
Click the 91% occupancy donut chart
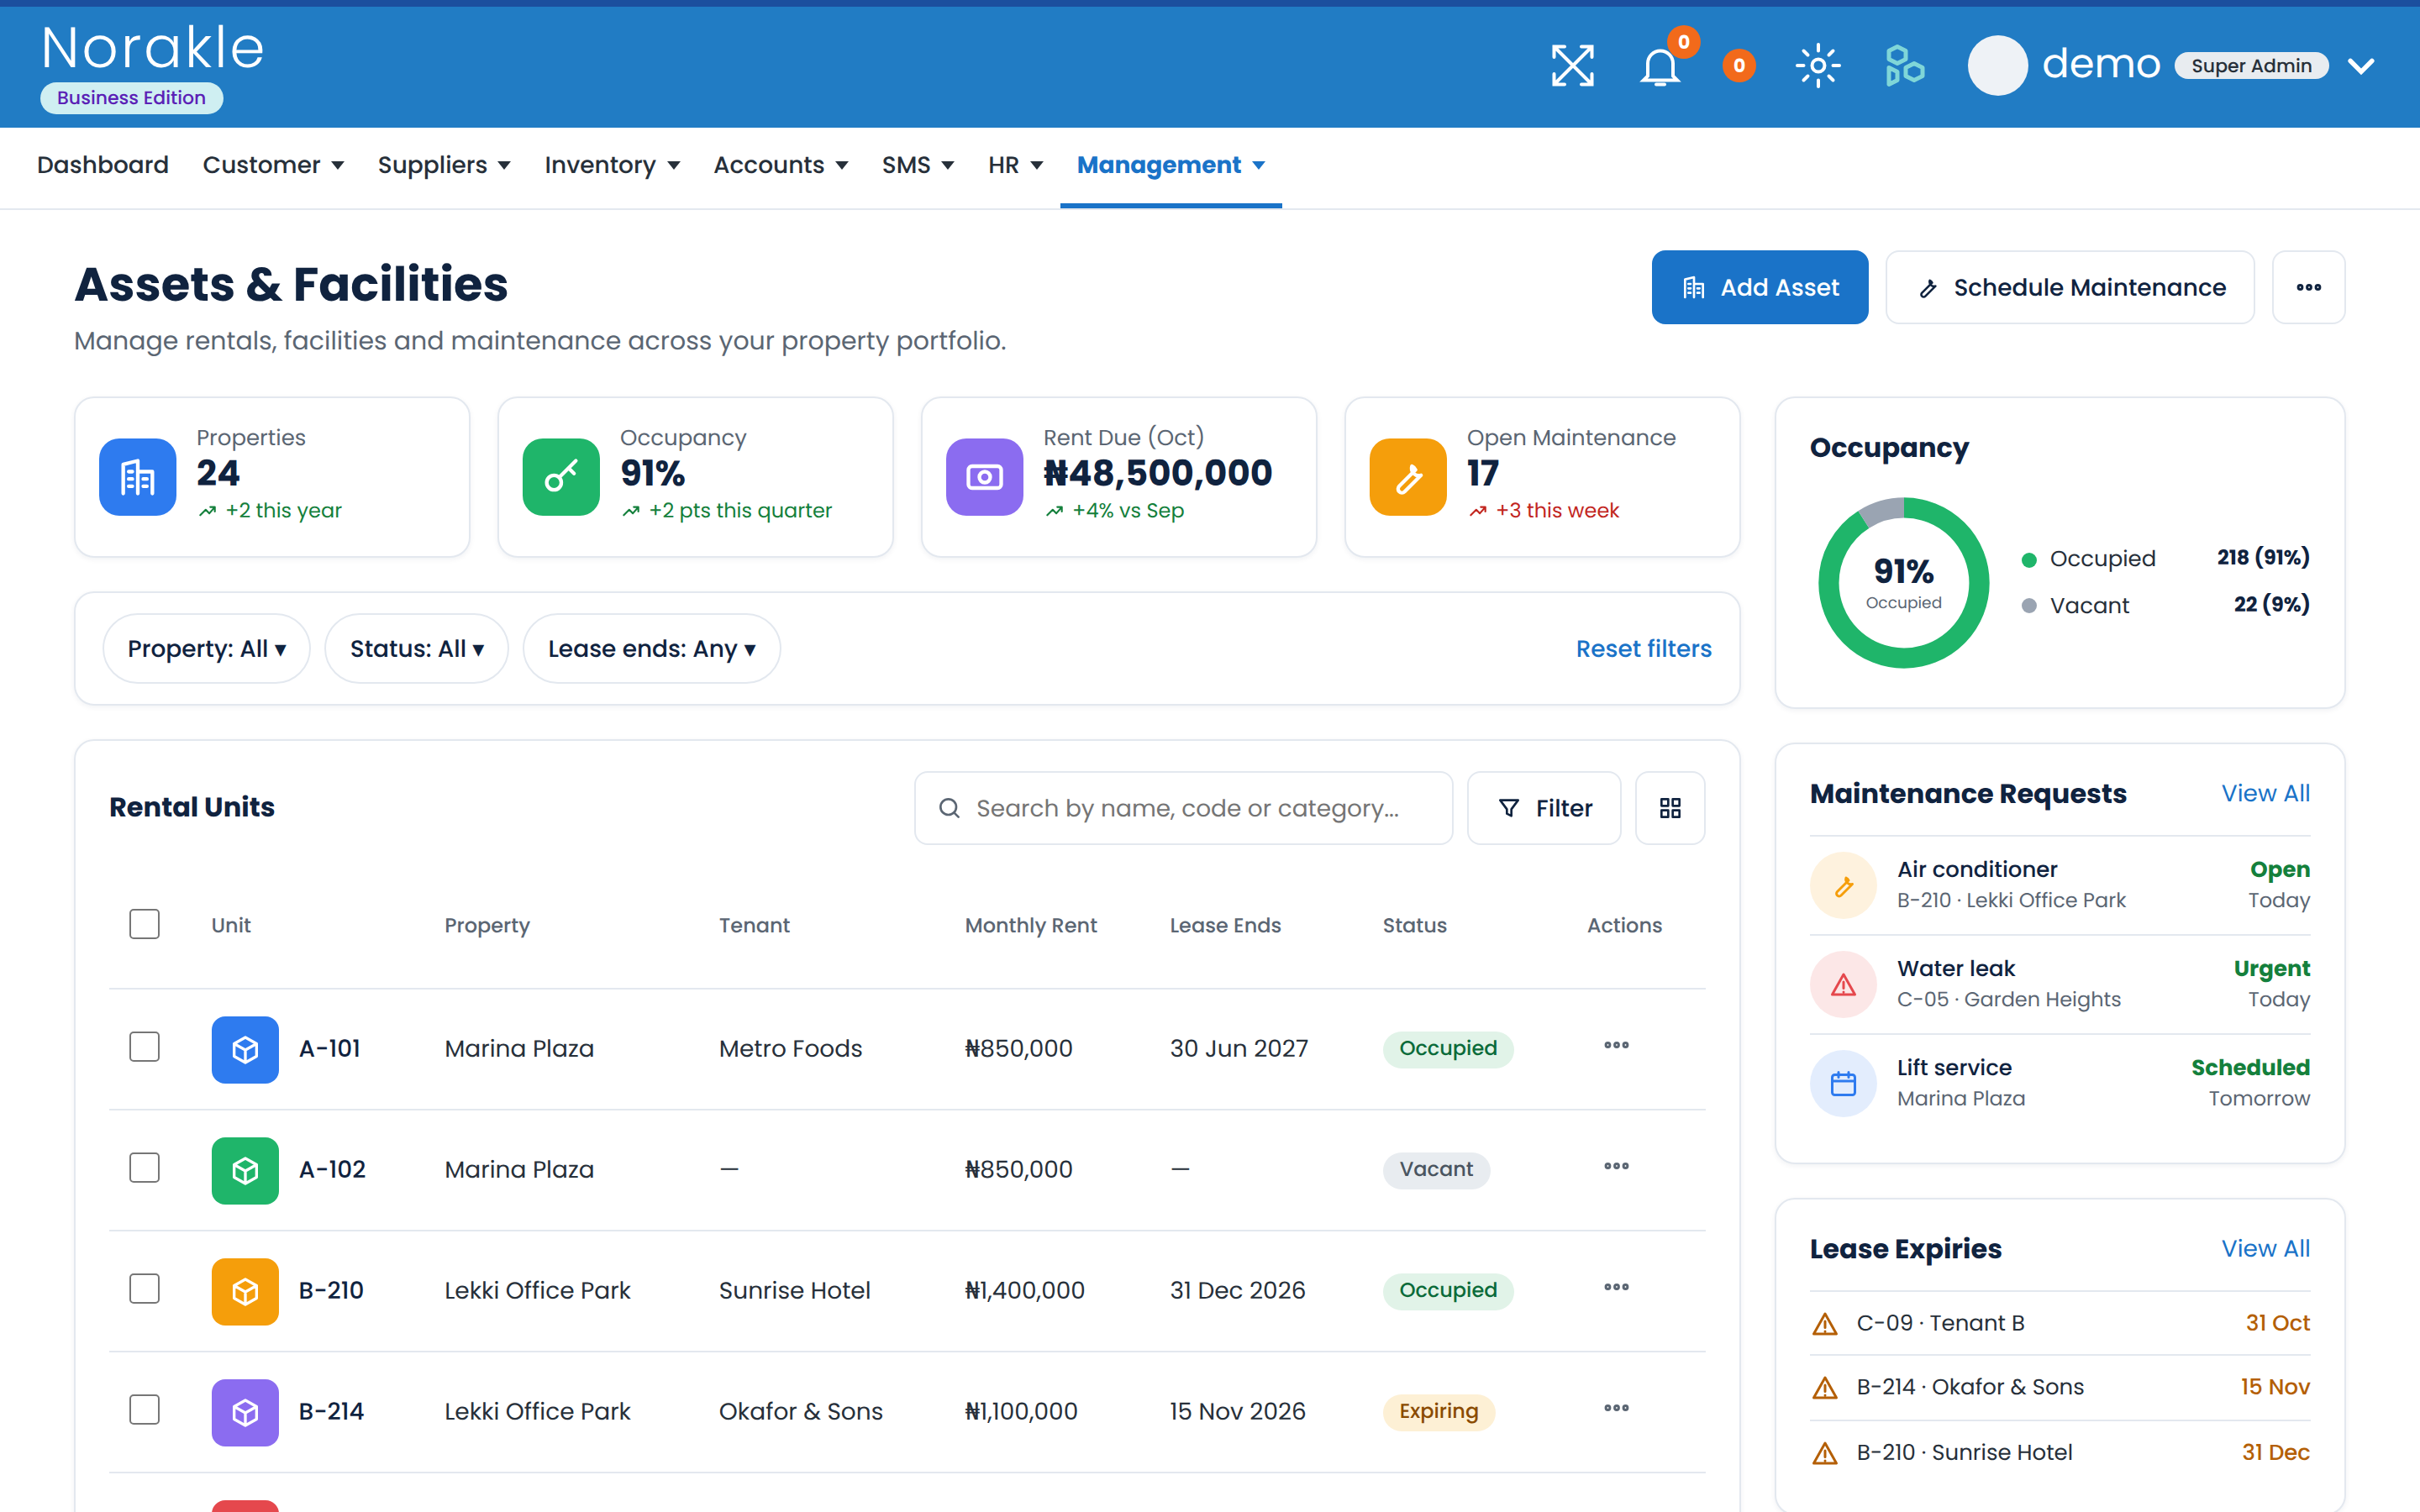pyautogui.click(x=1903, y=582)
